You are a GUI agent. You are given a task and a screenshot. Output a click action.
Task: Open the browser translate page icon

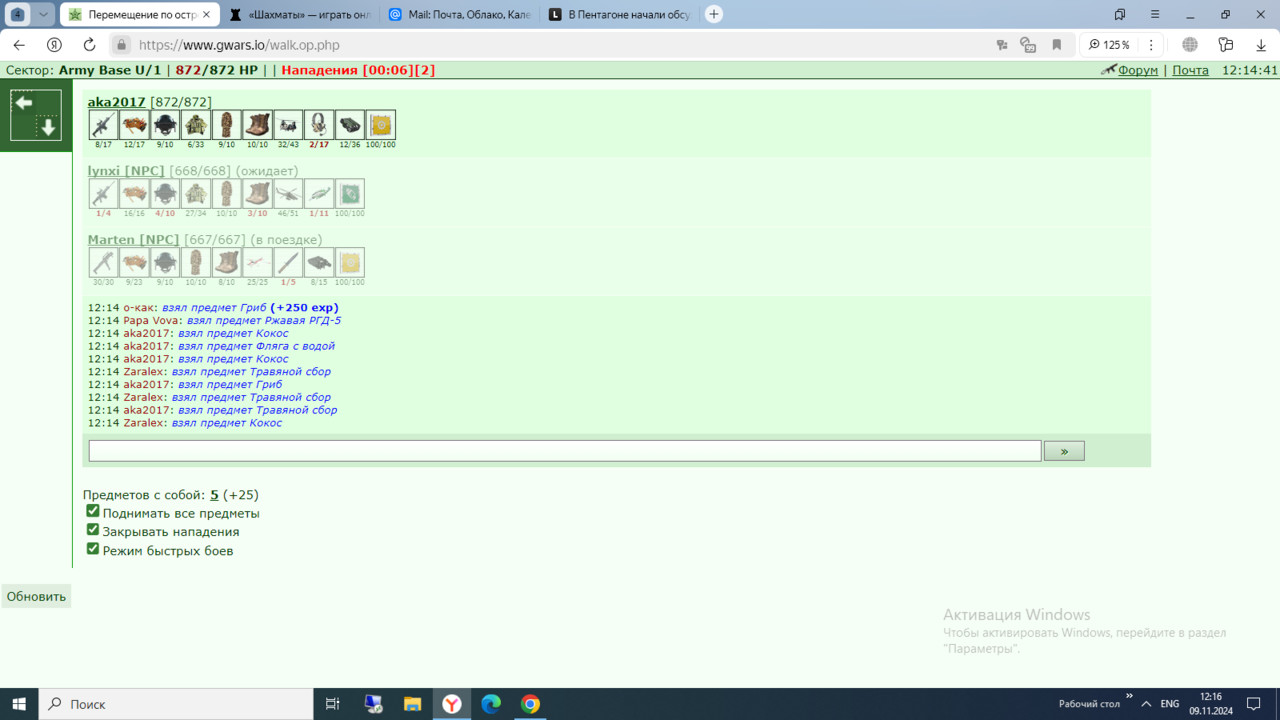1001,45
